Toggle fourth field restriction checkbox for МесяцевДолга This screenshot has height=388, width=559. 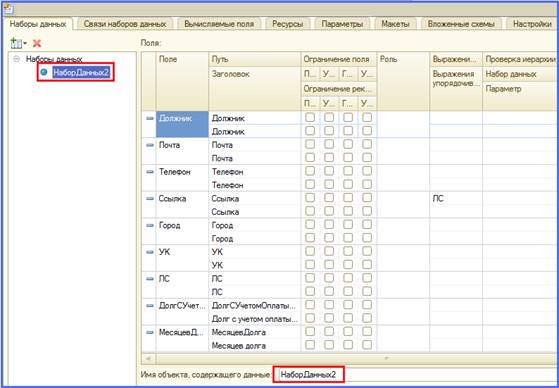(367, 331)
